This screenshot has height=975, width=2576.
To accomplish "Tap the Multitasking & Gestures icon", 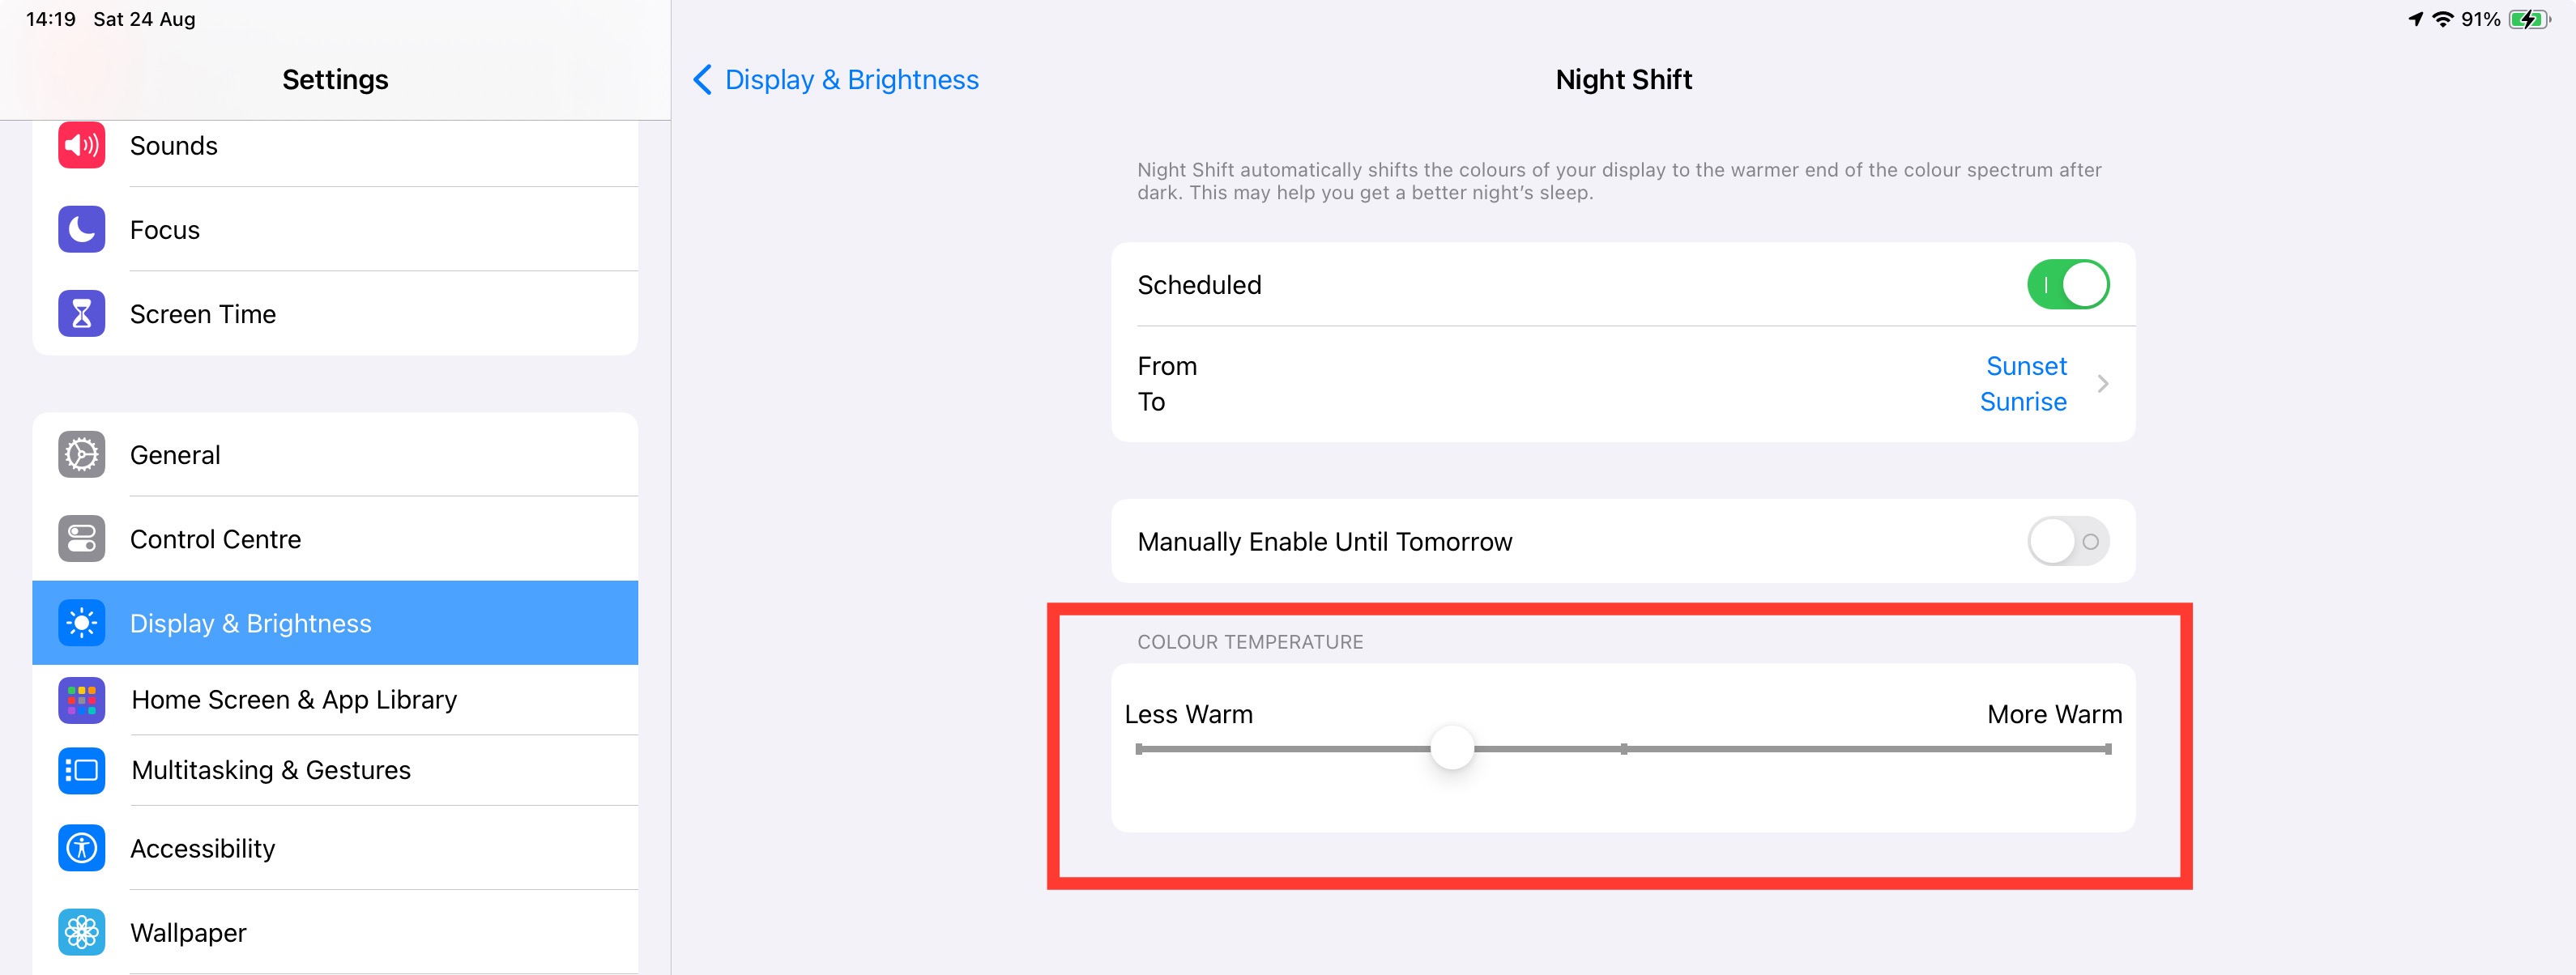I will (x=81, y=770).
